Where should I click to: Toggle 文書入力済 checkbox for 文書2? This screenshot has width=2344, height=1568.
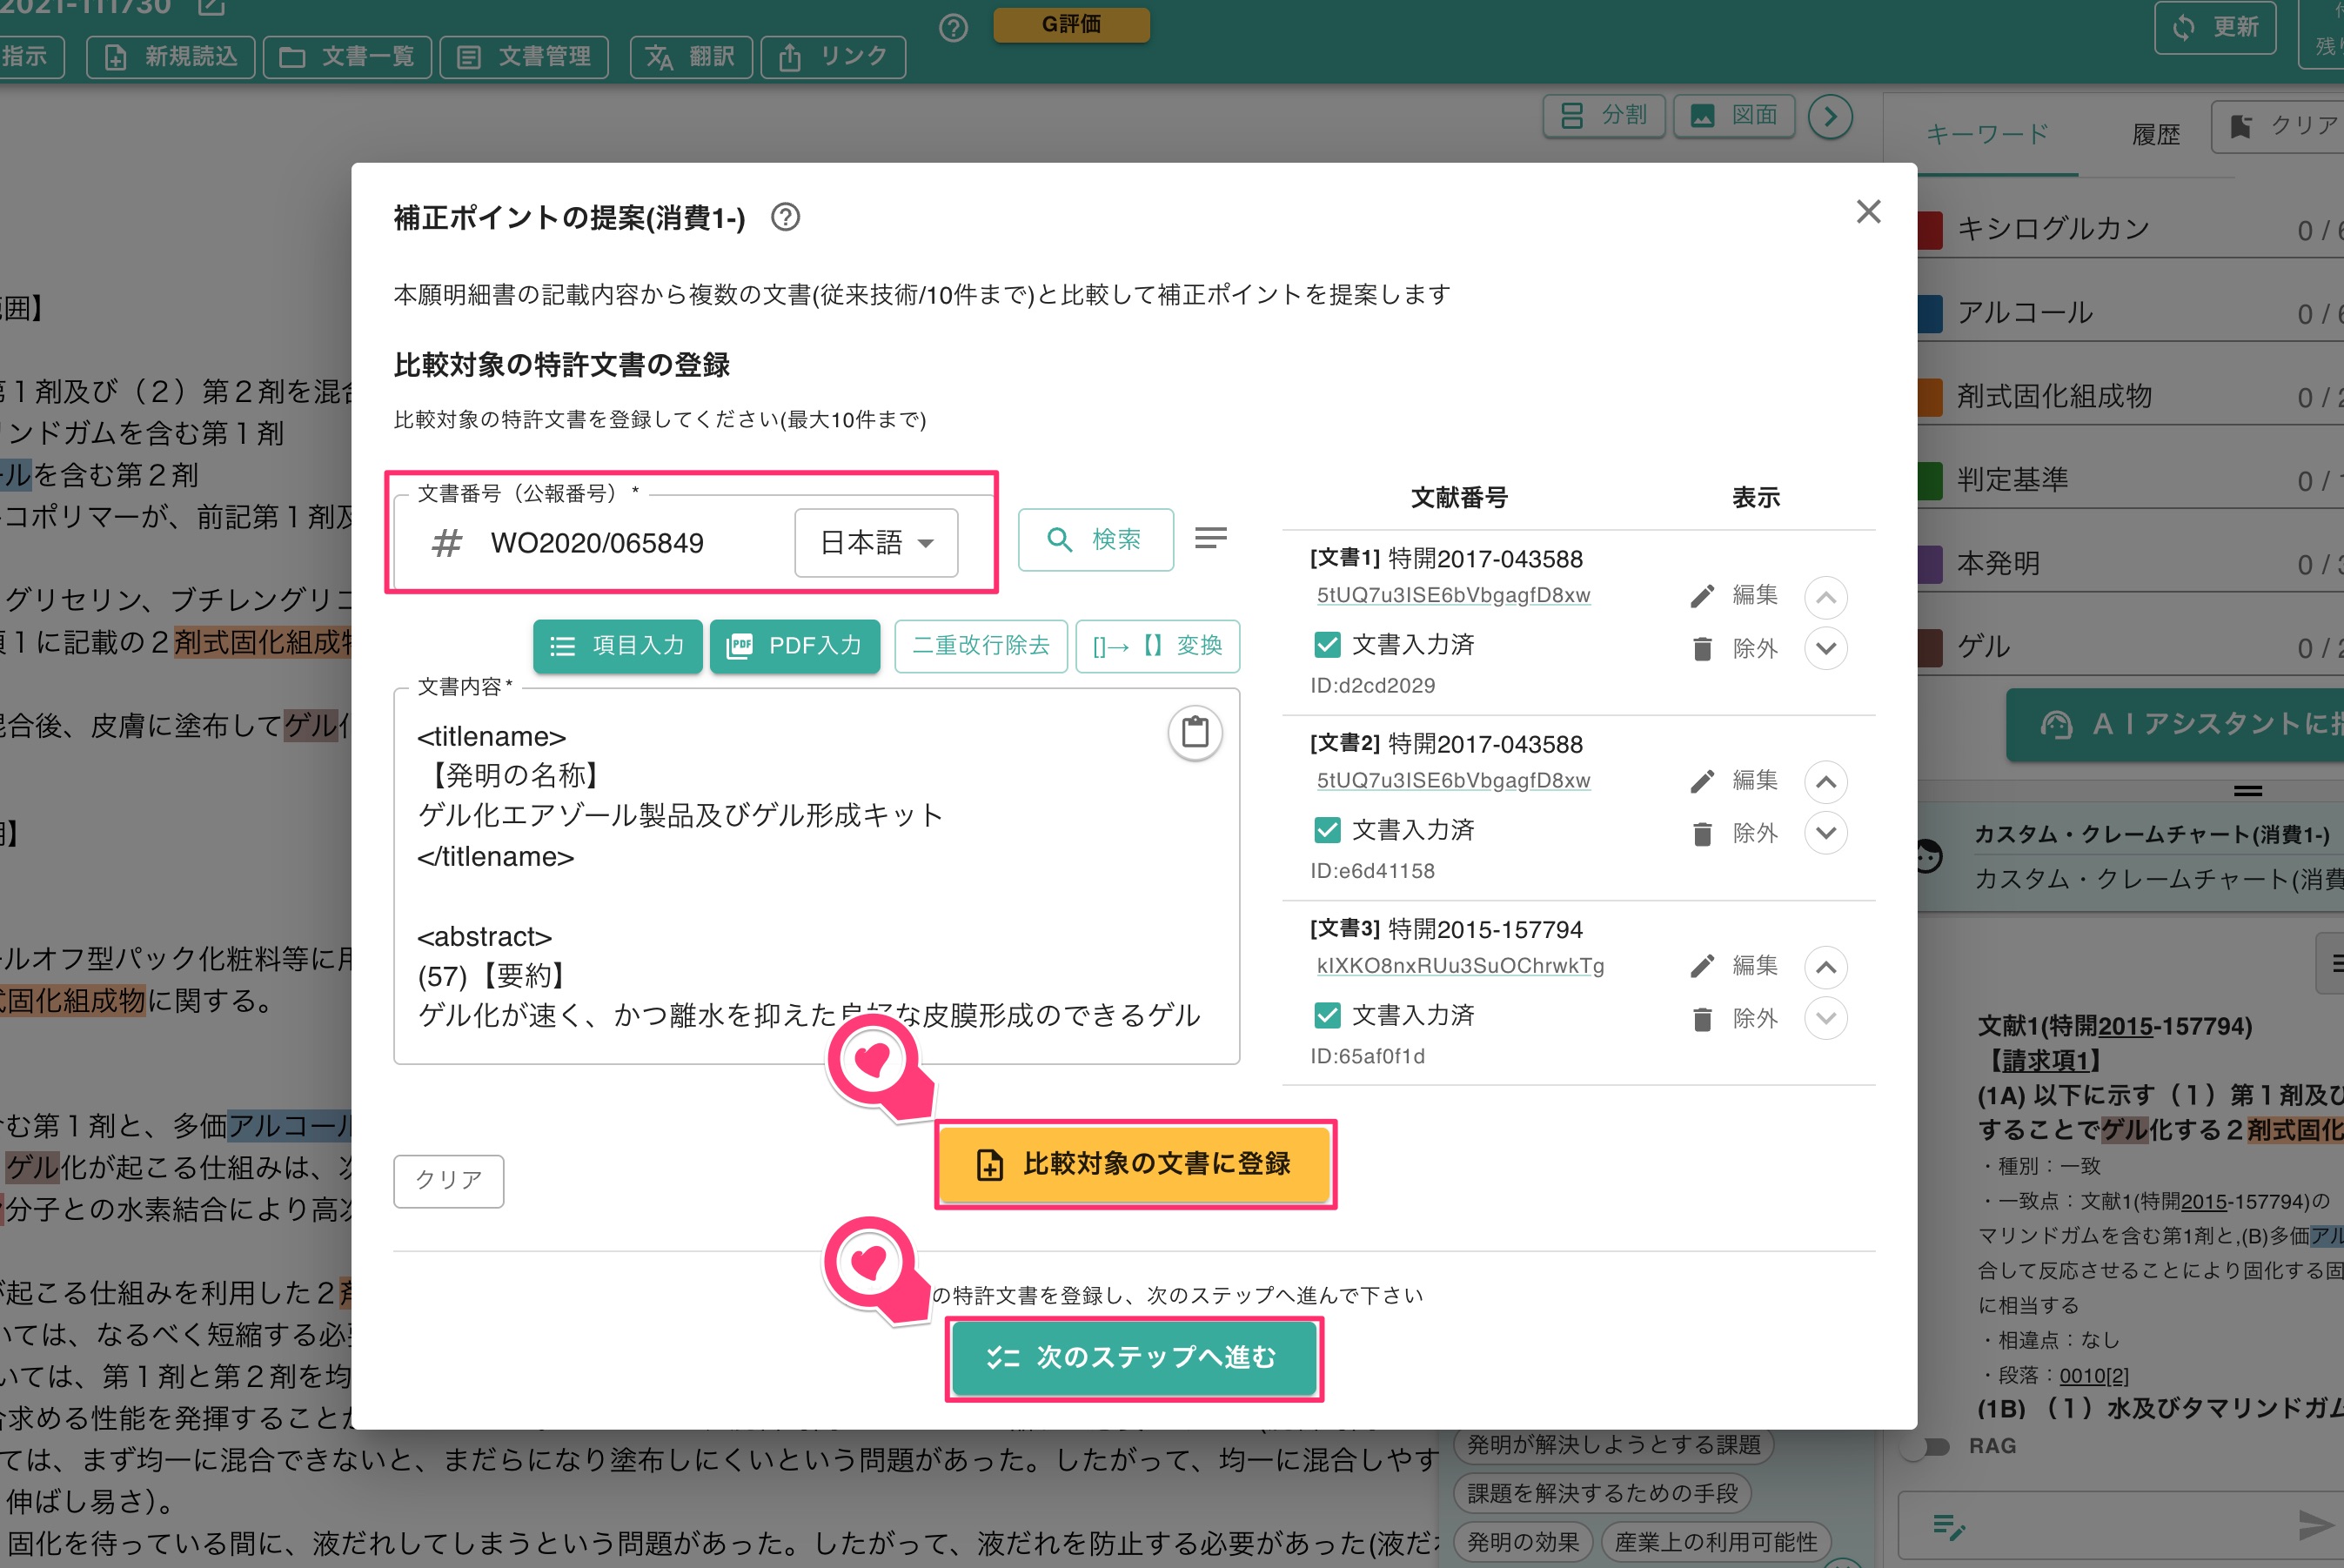[x=1327, y=830]
